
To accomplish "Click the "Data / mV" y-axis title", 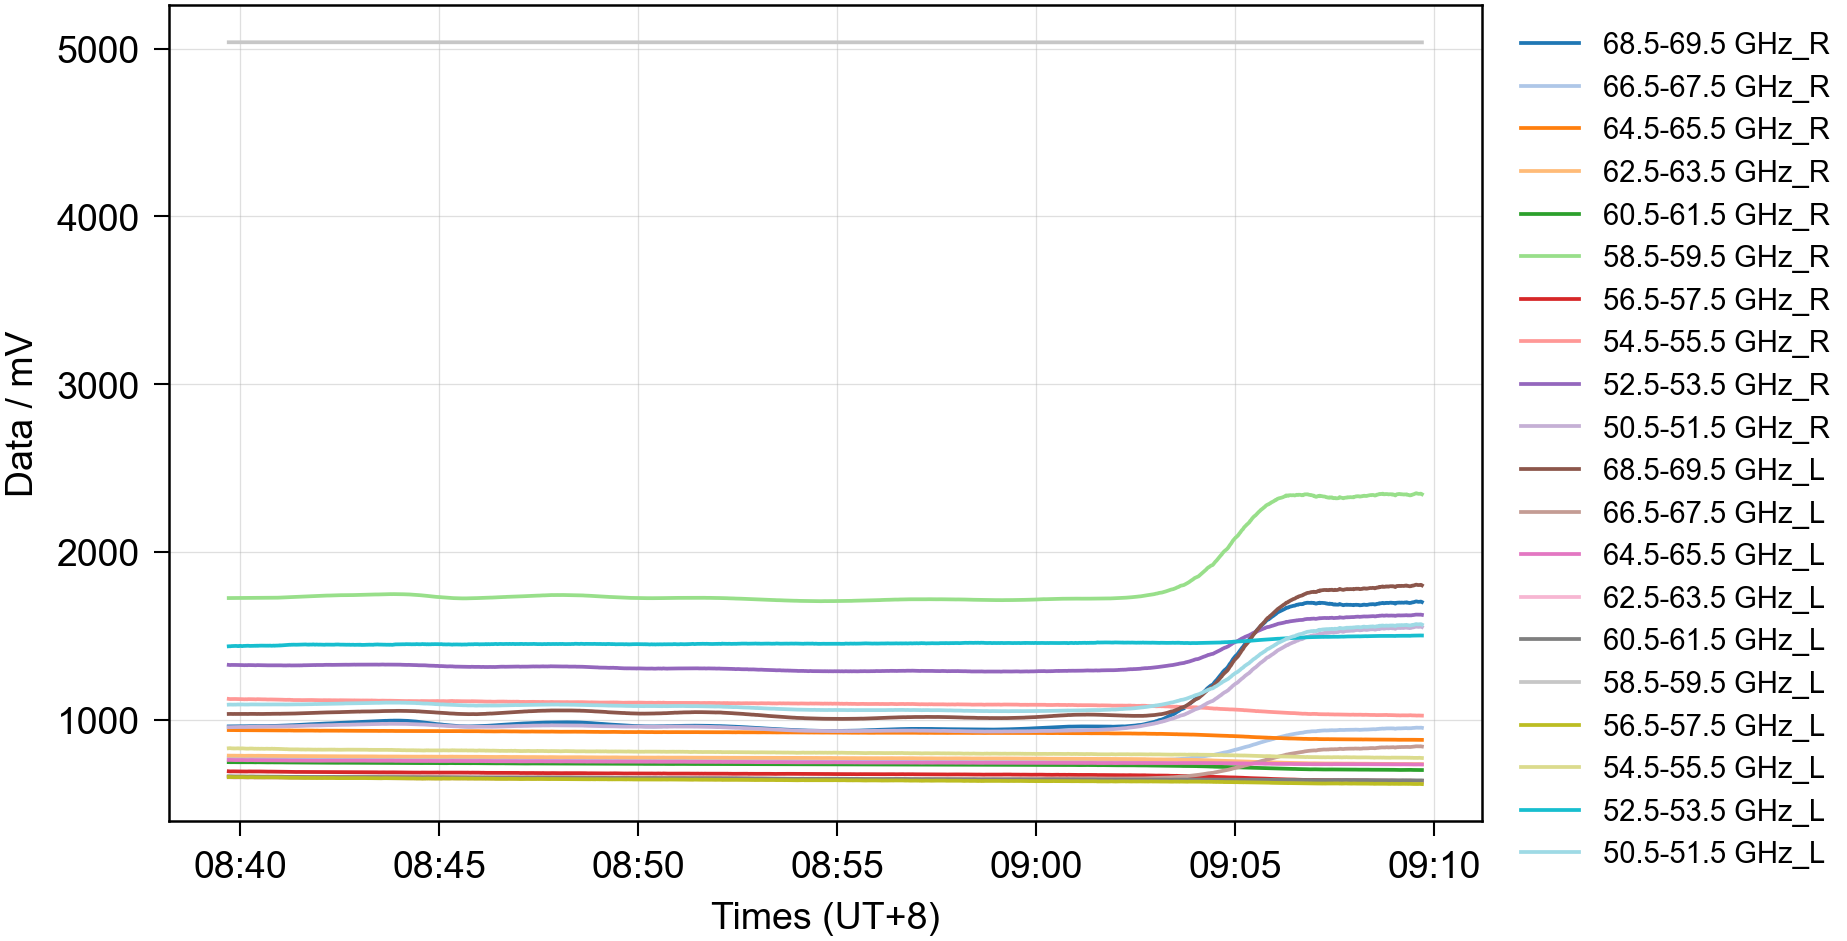I will tap(20, 415).
